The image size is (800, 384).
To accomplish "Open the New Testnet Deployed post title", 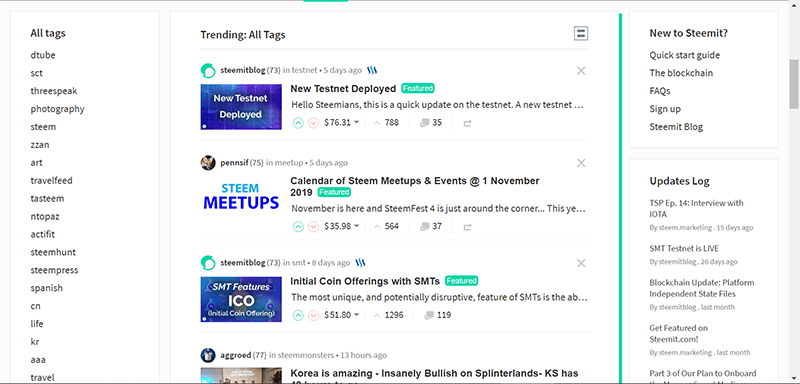I will 343,88.
